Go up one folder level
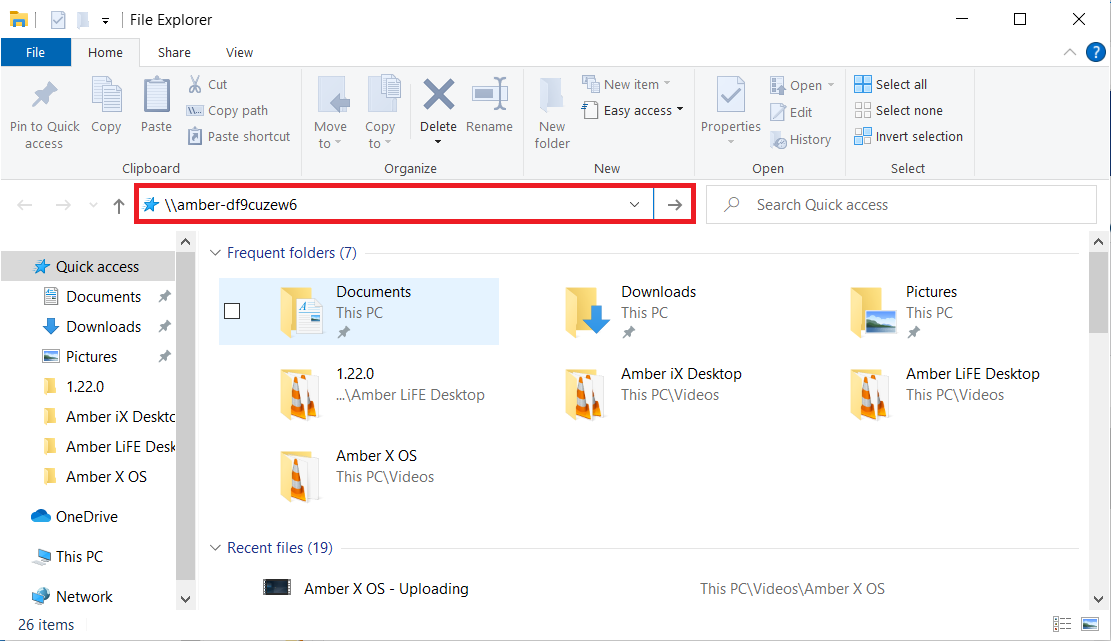Viewport: 1111px width, 641px height. tap(118, 205)
